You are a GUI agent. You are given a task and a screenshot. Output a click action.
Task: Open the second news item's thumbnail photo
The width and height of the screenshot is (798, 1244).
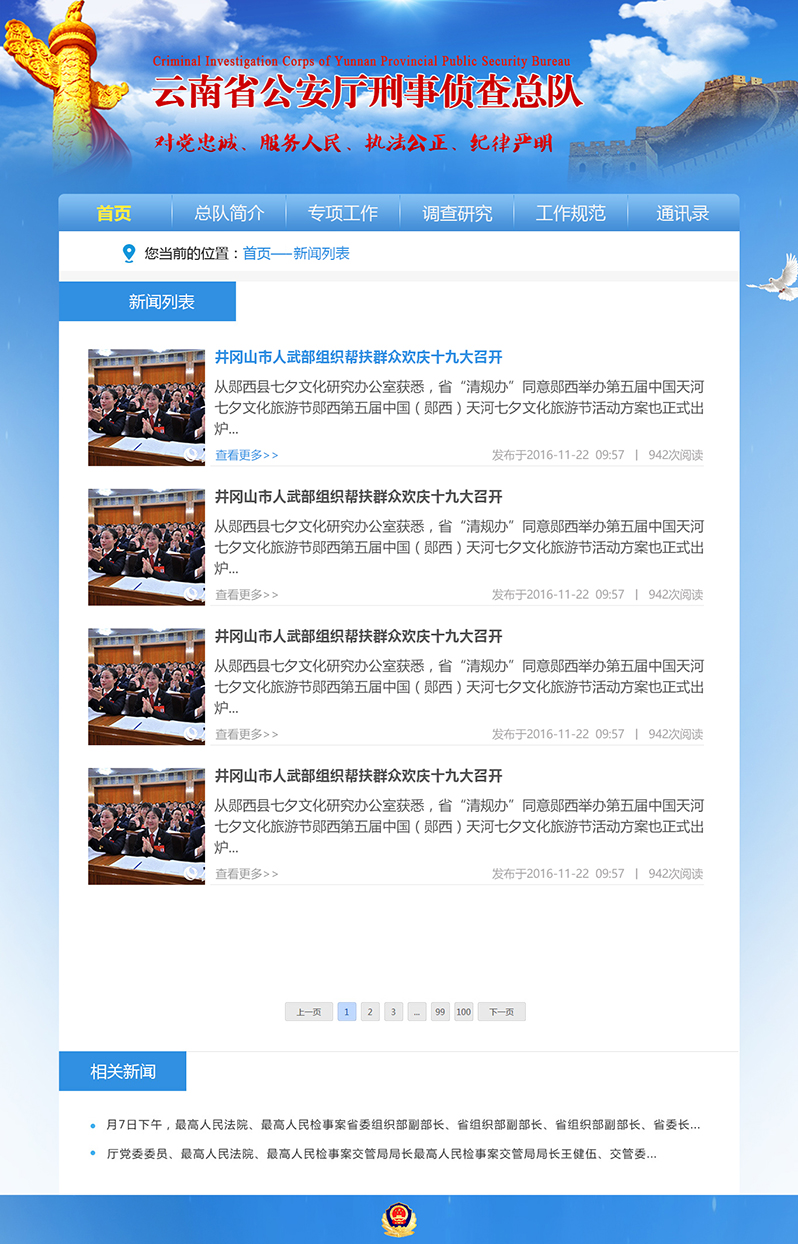[146, 547]
